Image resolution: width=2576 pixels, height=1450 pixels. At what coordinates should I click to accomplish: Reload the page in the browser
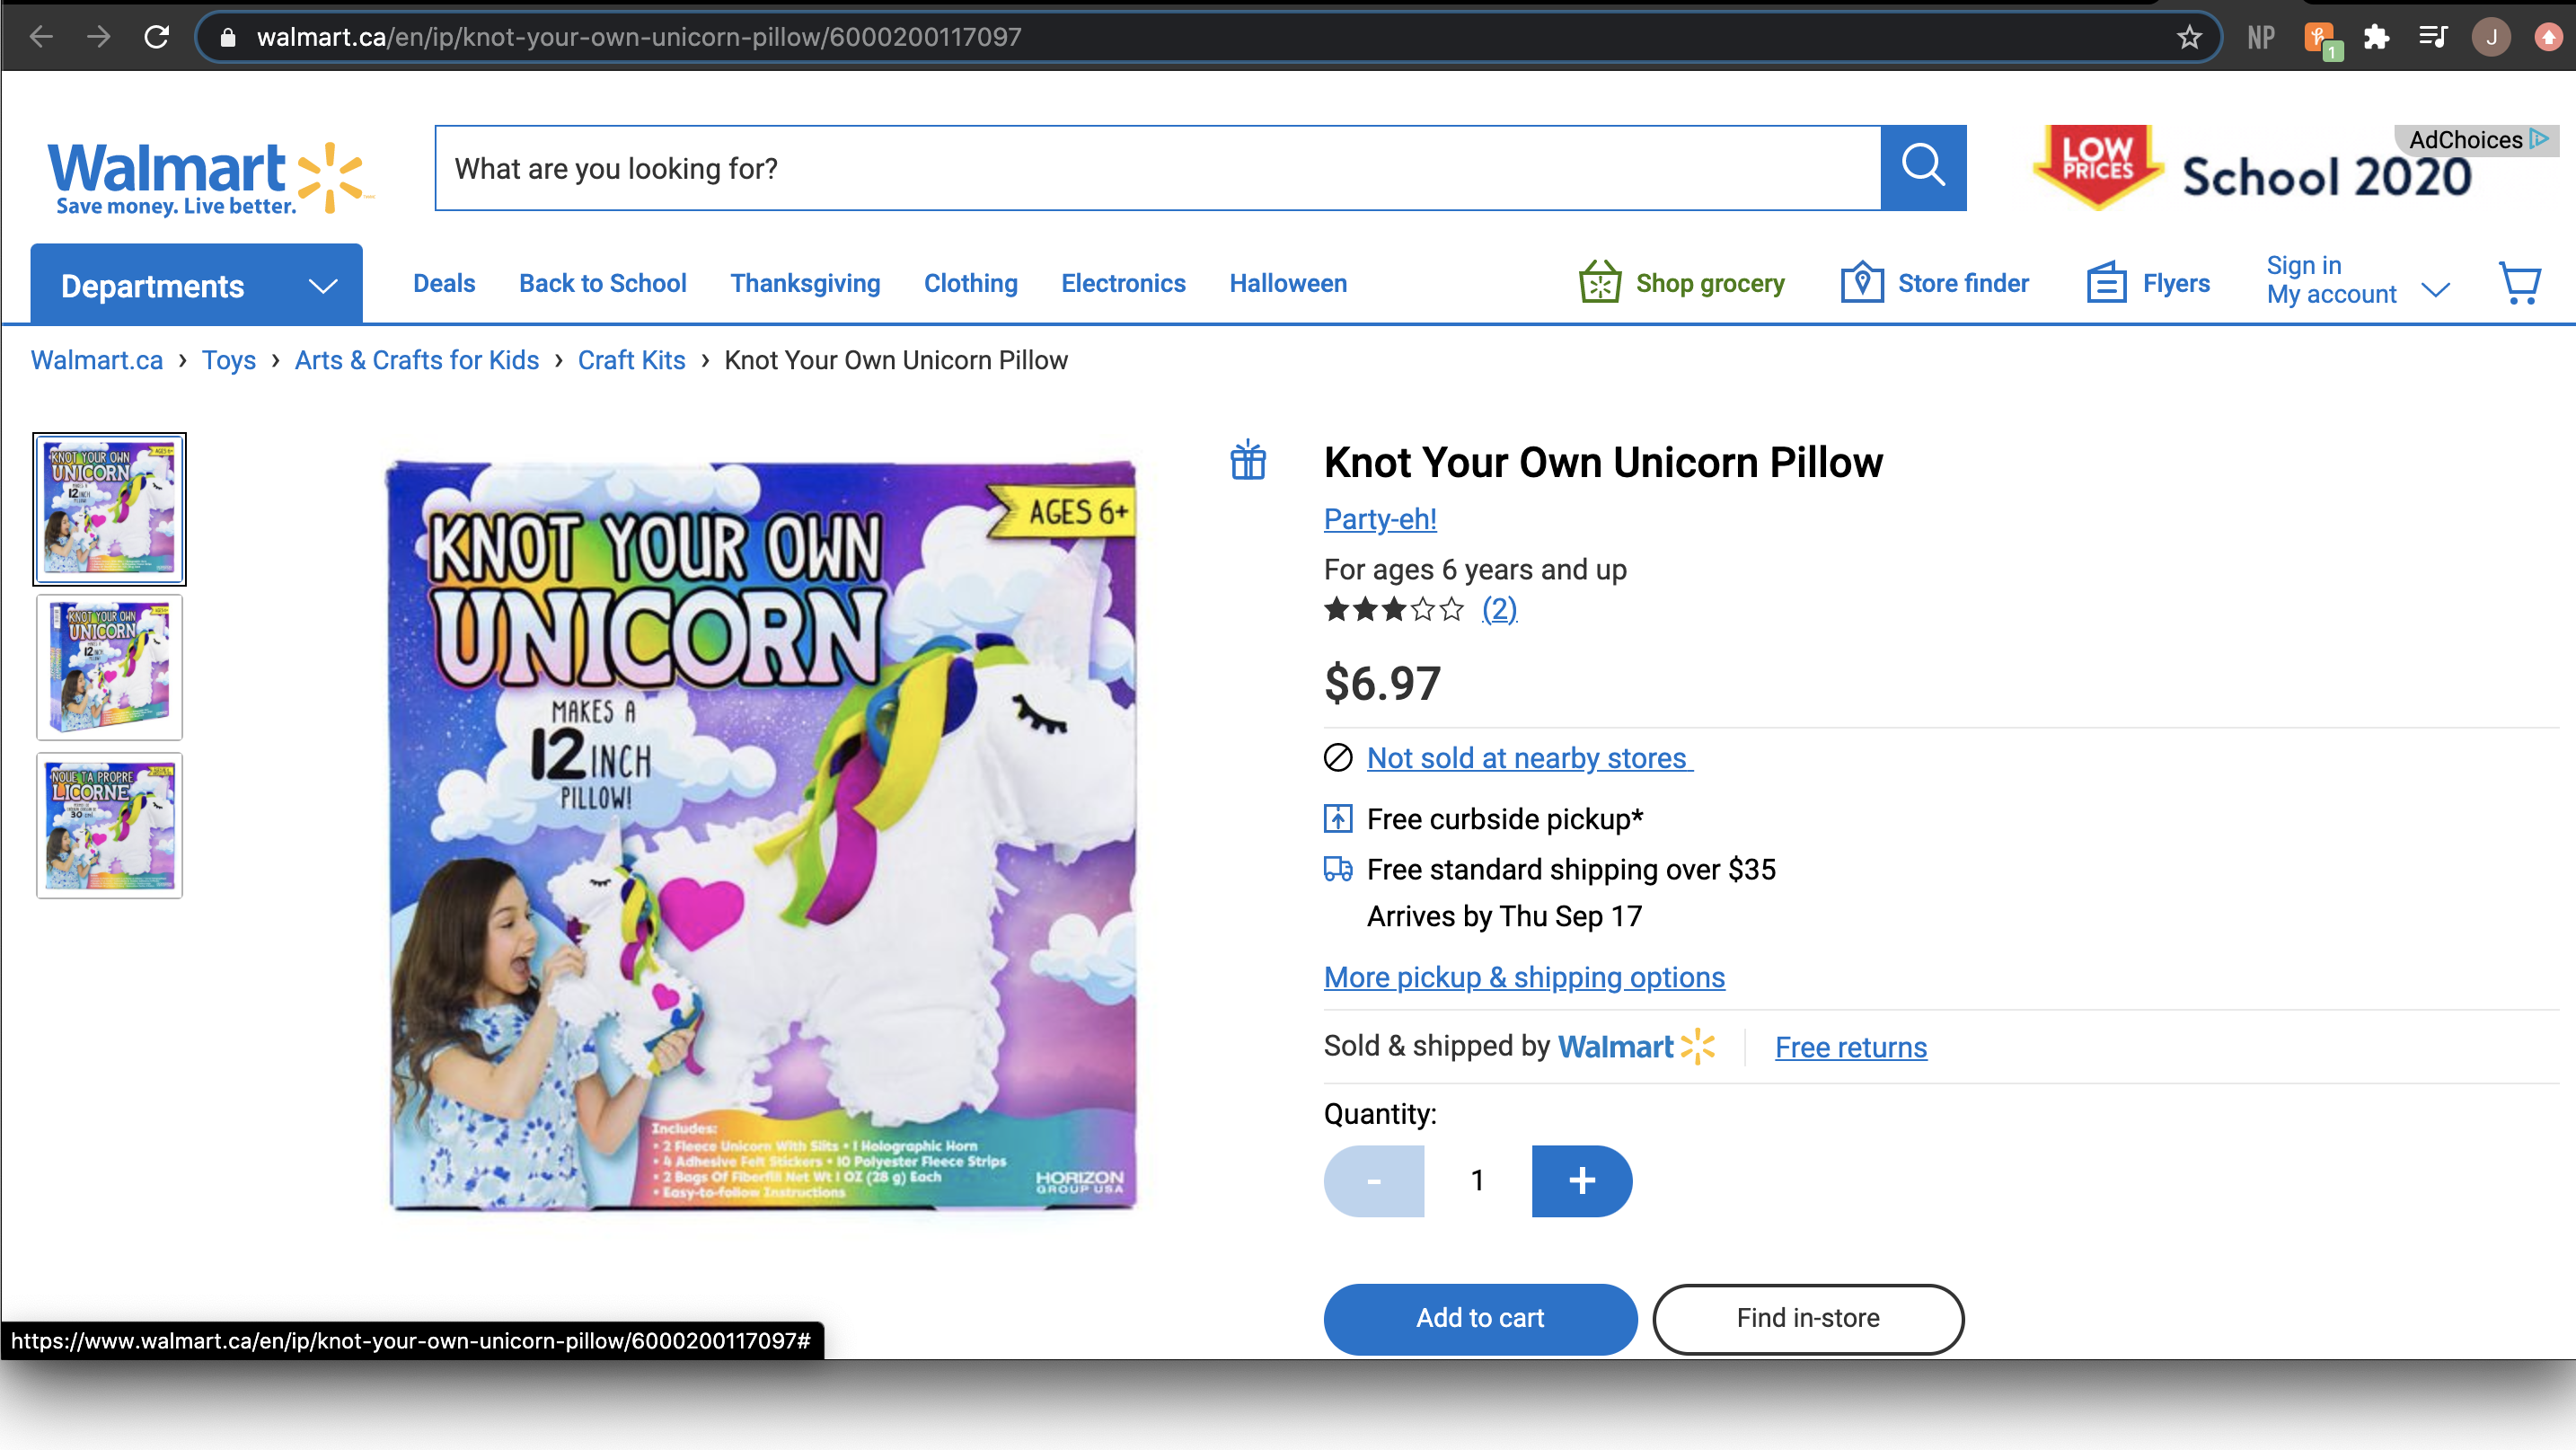pyautogui.click(x=156, y=37)
